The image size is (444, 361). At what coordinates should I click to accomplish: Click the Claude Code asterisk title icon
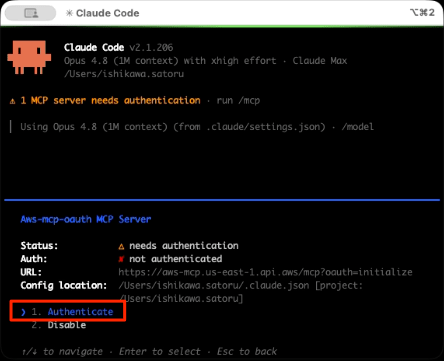pos(69,13)
